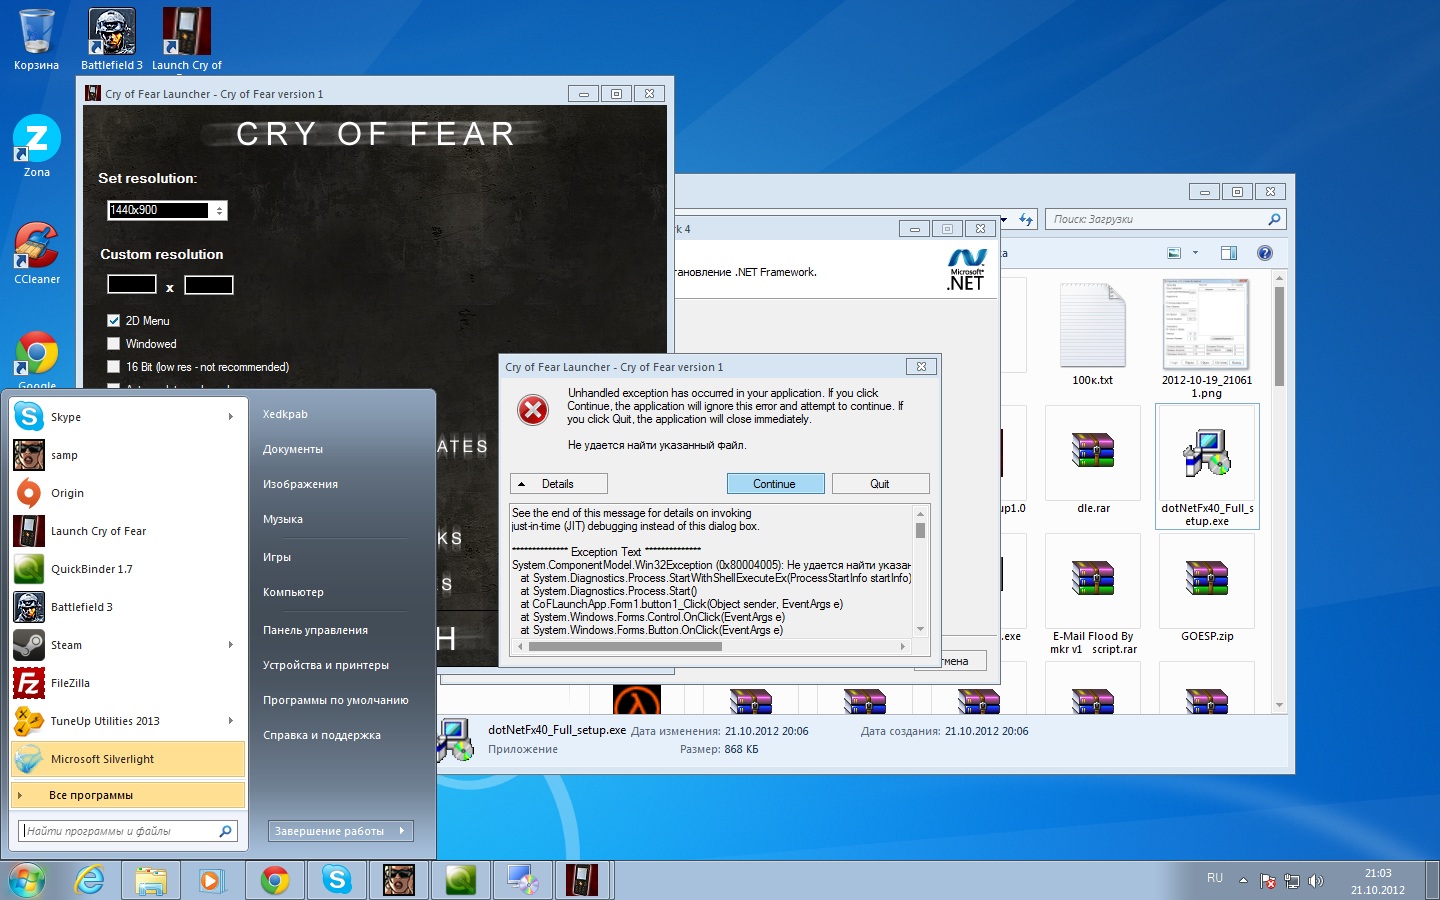
Task: Click the Start menu search field
Action: coord(127,831)
